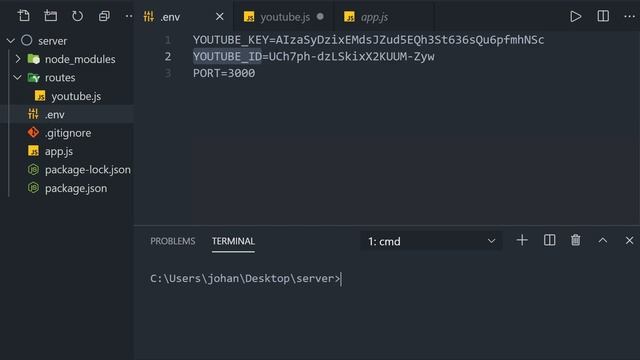Select the .env file in explorer
This screenshot has width=640, height=360.
[55, 115]
